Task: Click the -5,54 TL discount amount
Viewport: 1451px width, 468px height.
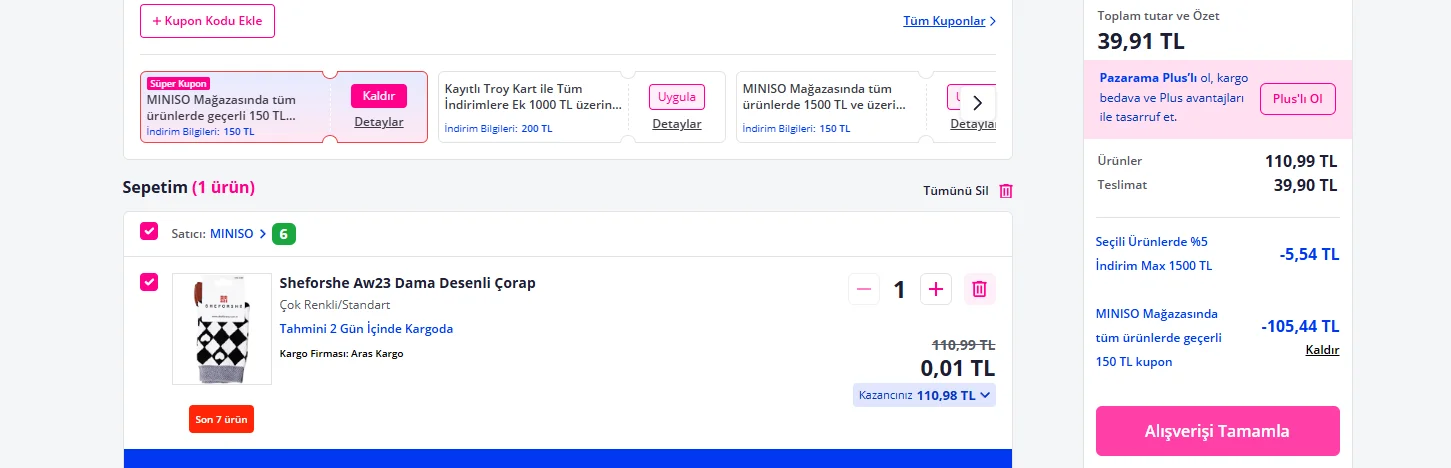Action: tap(1309, 254)
